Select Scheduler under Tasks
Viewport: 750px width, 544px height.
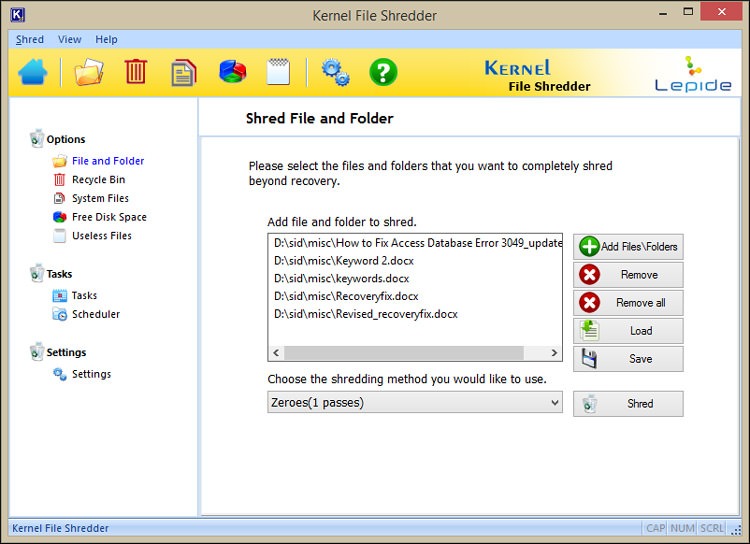95,314
